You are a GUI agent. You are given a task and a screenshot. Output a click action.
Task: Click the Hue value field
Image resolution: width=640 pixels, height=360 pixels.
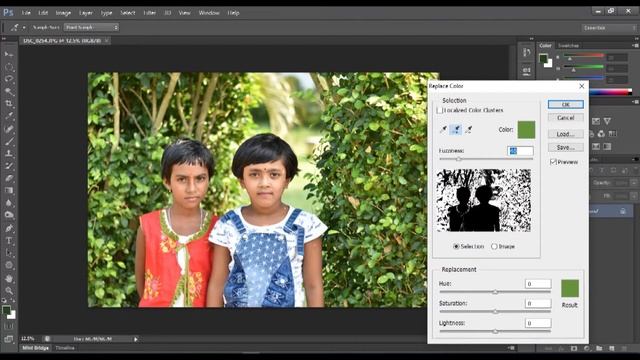tap(538, 284)
